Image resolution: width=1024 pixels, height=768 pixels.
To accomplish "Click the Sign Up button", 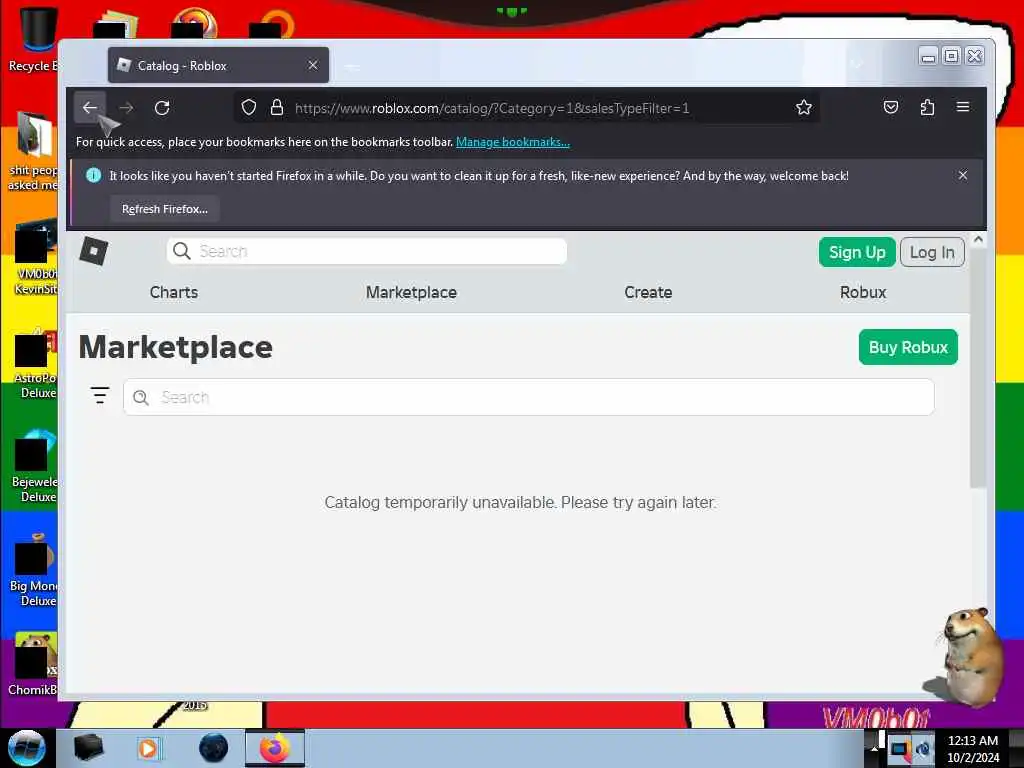I will point(857,252).
